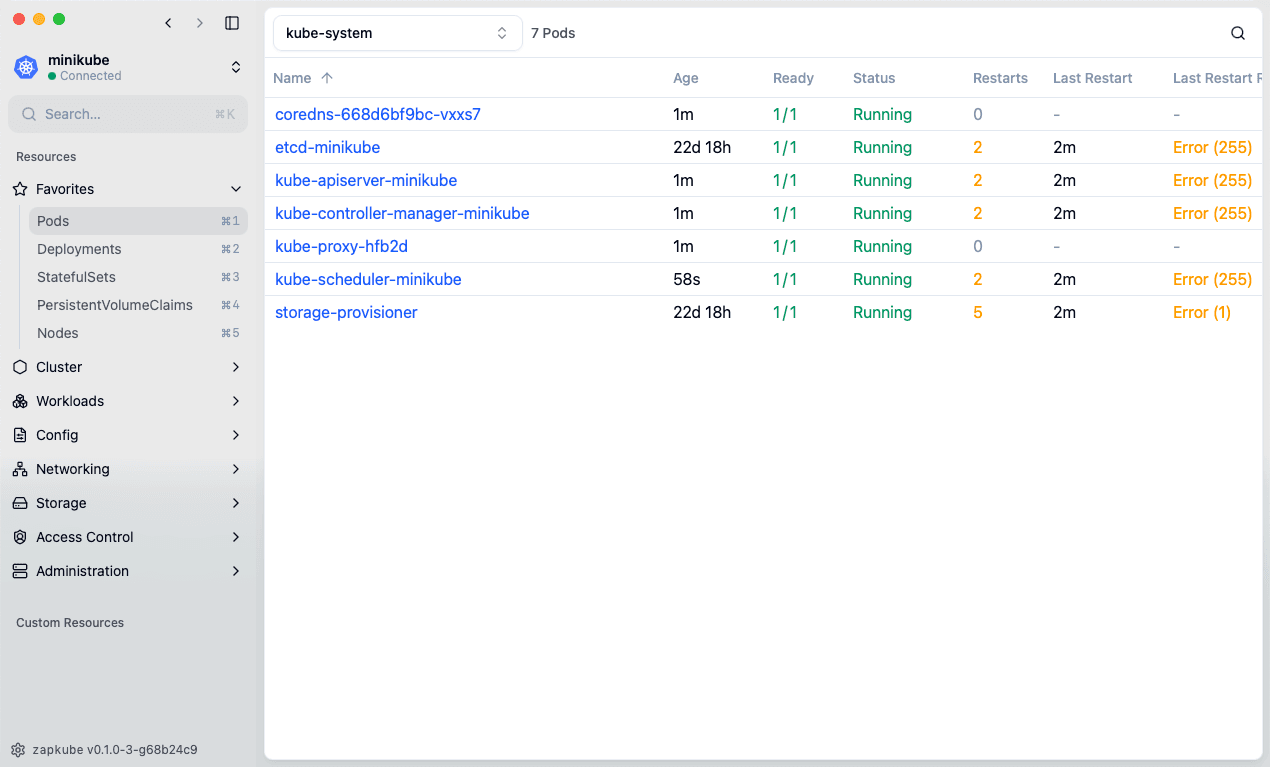Open the etcd-minikube pod
1270x767 pixels.
click(328, 147)
